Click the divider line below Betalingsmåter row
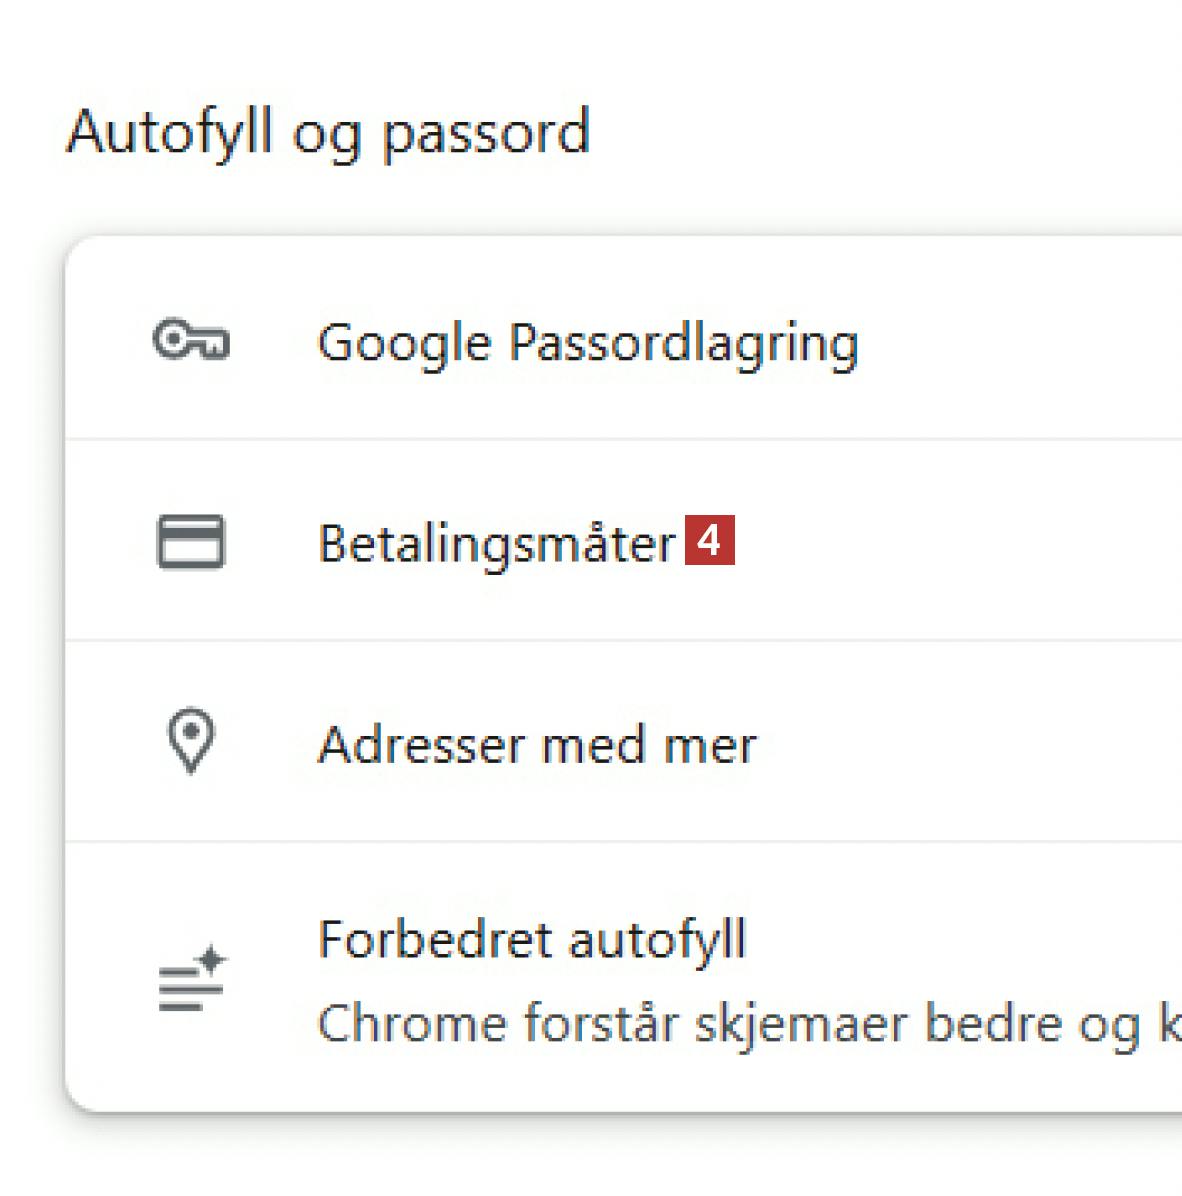 [x=620, y=640]
